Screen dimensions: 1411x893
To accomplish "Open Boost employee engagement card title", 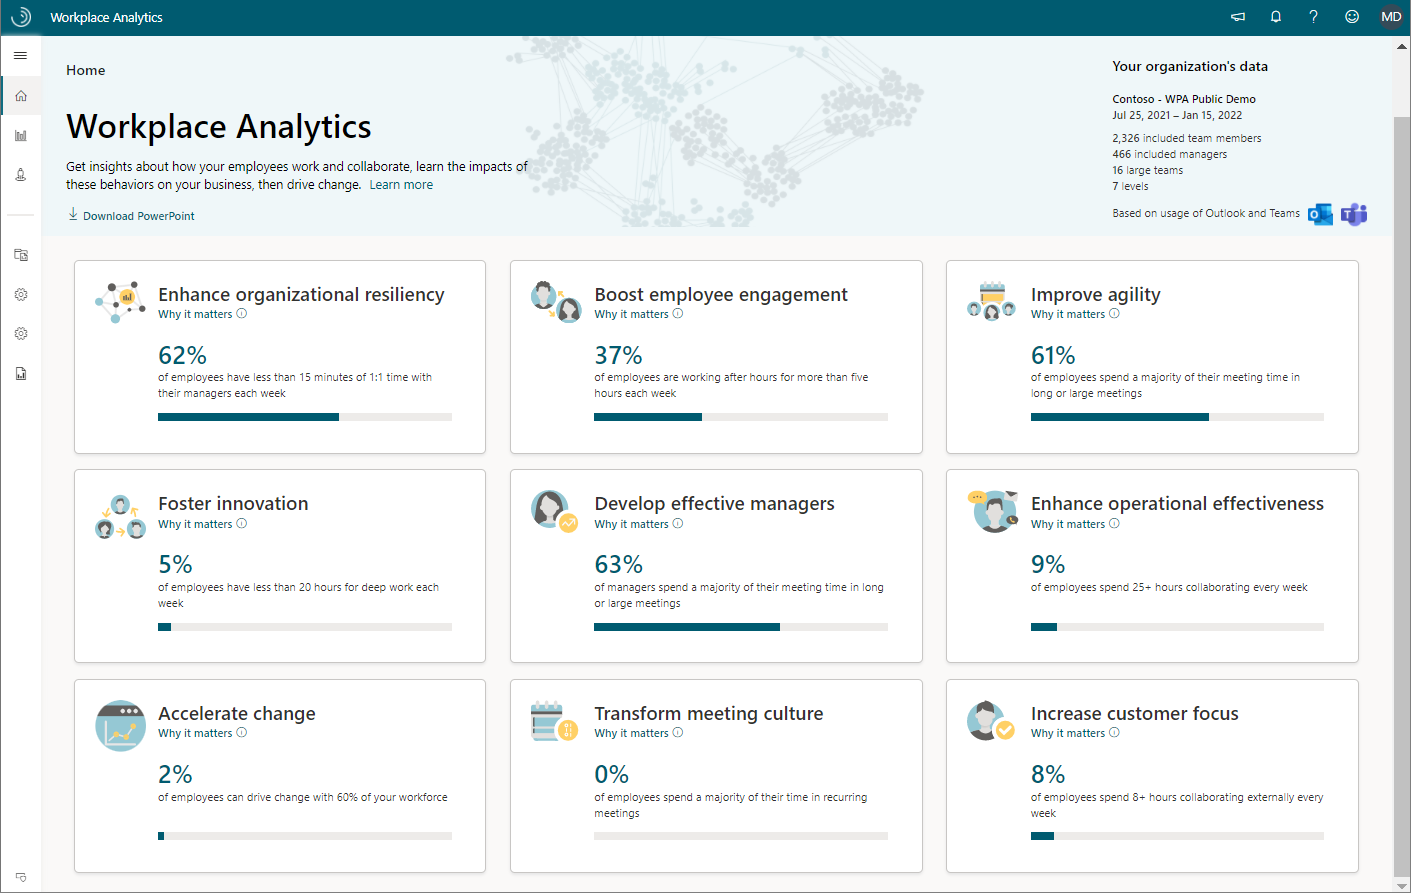I will tap(721, 294).
